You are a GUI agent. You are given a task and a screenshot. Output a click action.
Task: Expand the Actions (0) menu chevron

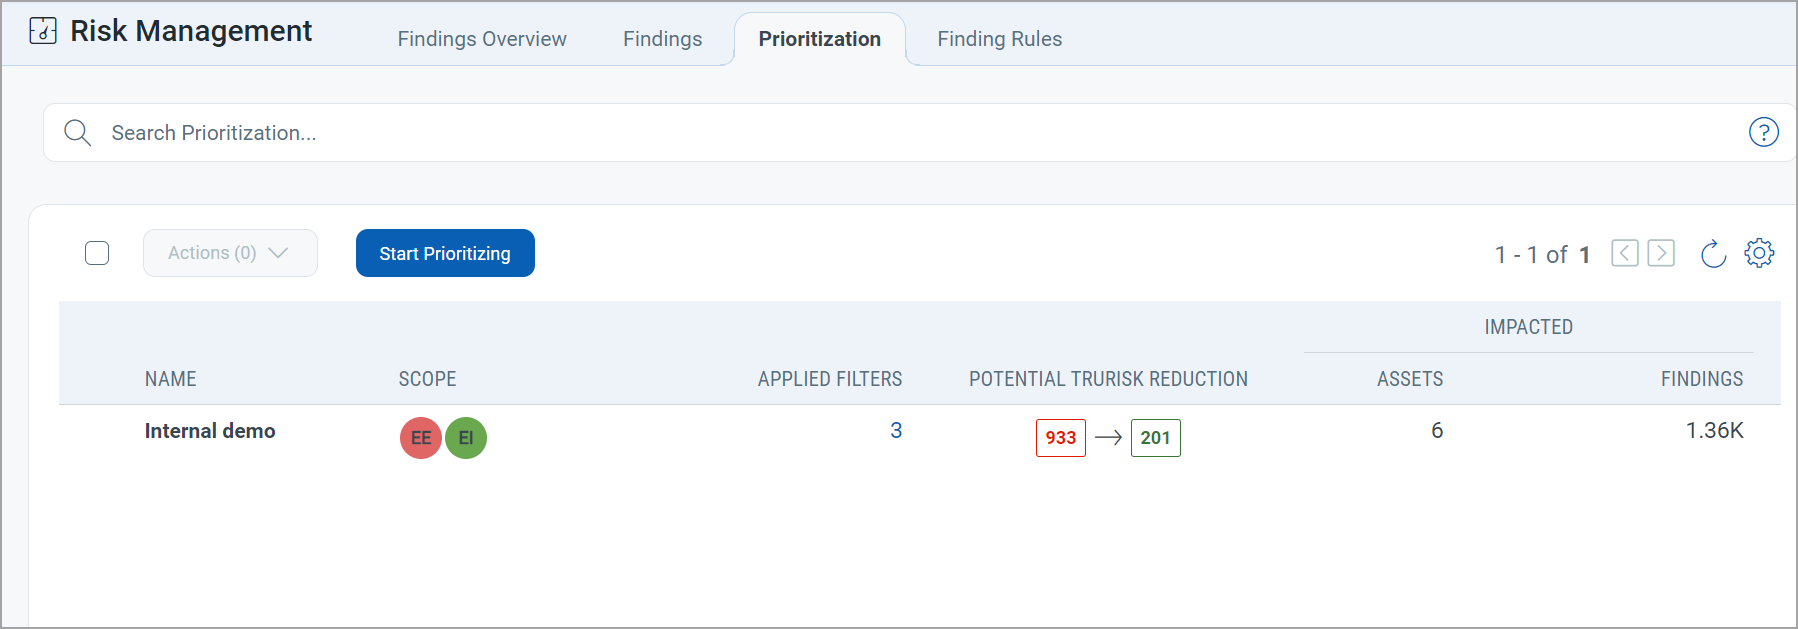pos(279,253)
